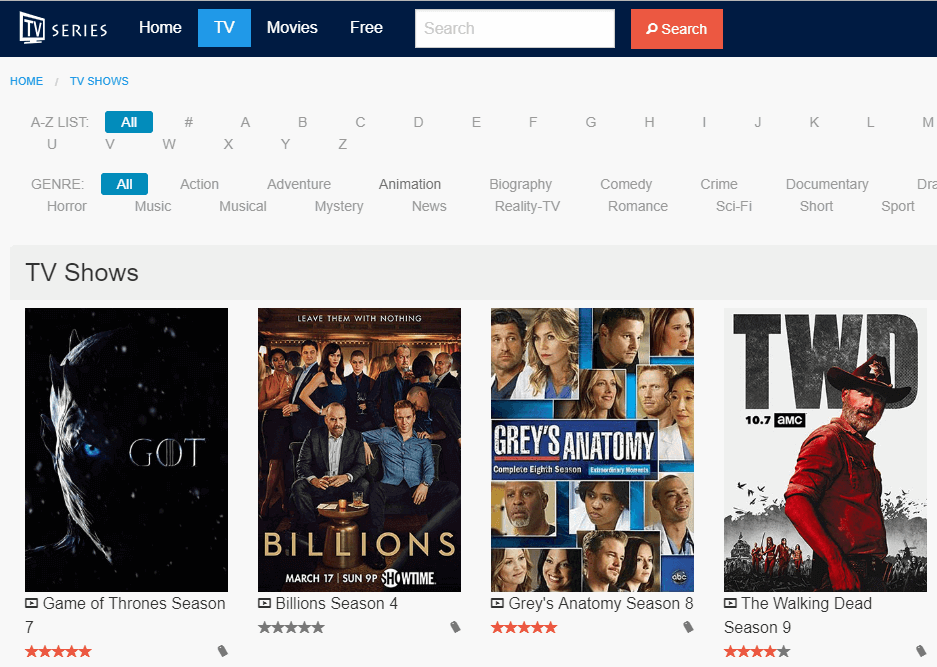This screenshot has height=667, width=937.
Task: Click the play icon beside Grey's Anatomy Season 8
Action: [x=497, y=604]
